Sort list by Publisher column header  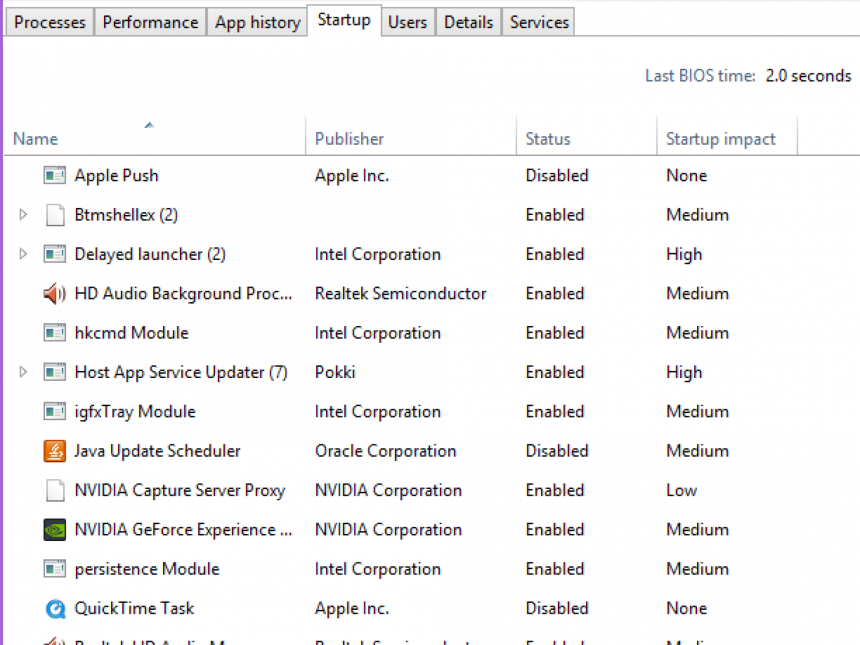(411, 139)
